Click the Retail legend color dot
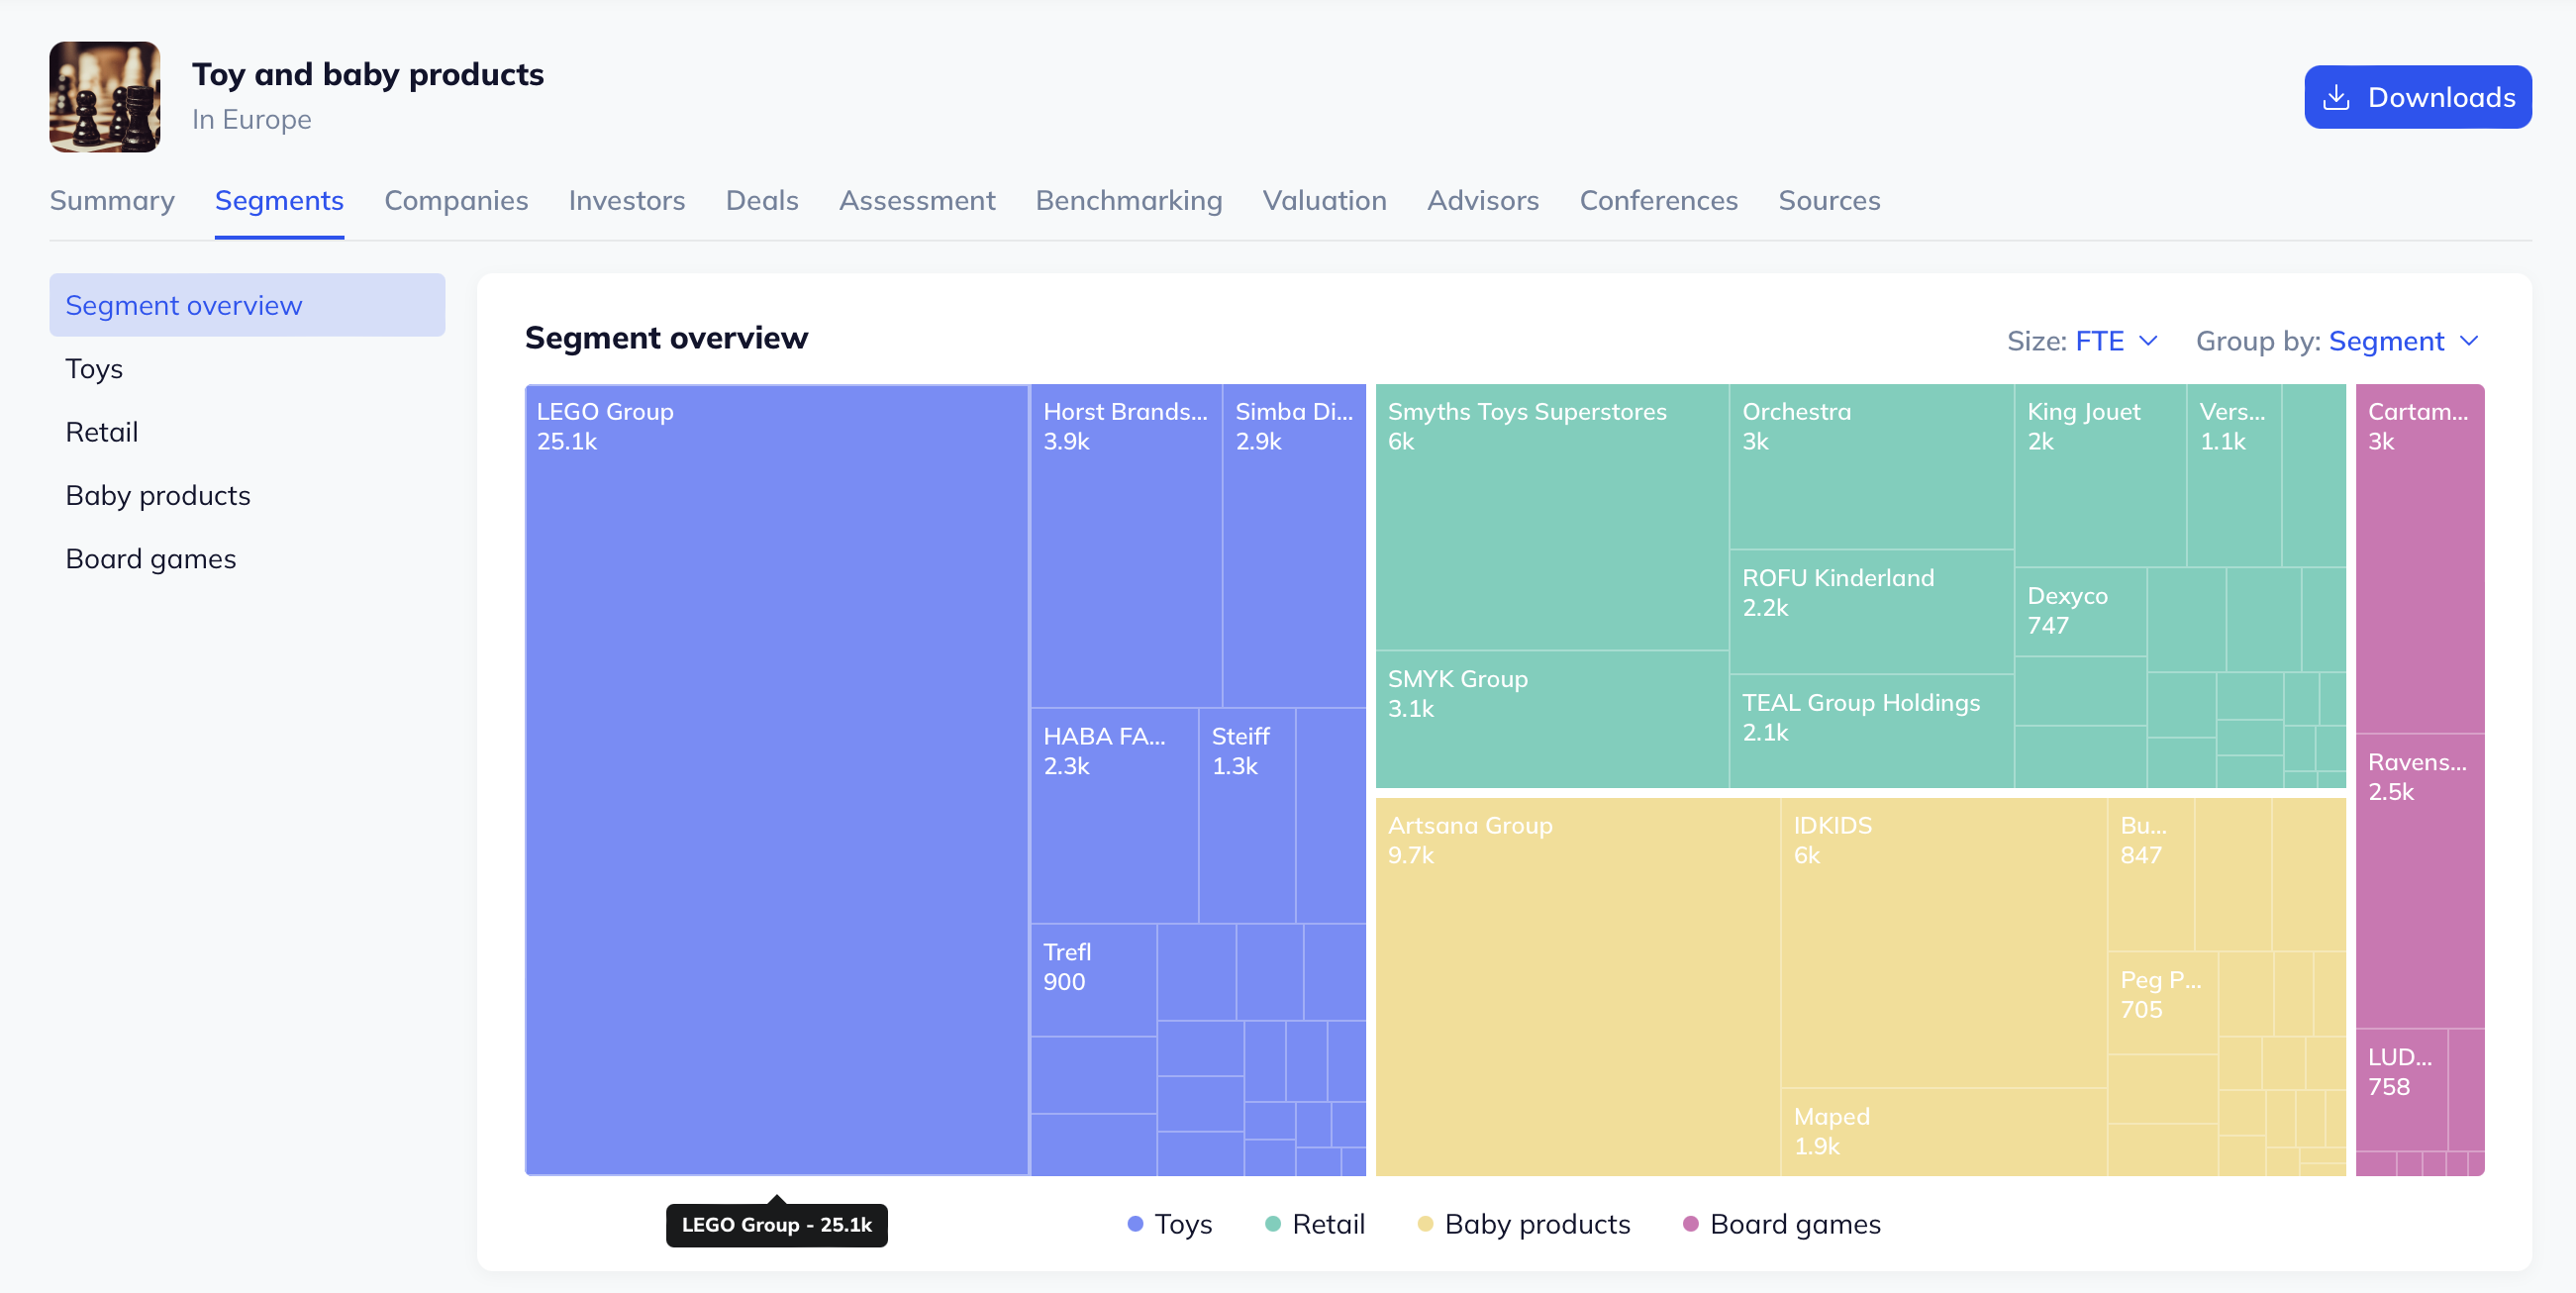The width and height of the screenshot is (2576, 1293). 1272,1223
